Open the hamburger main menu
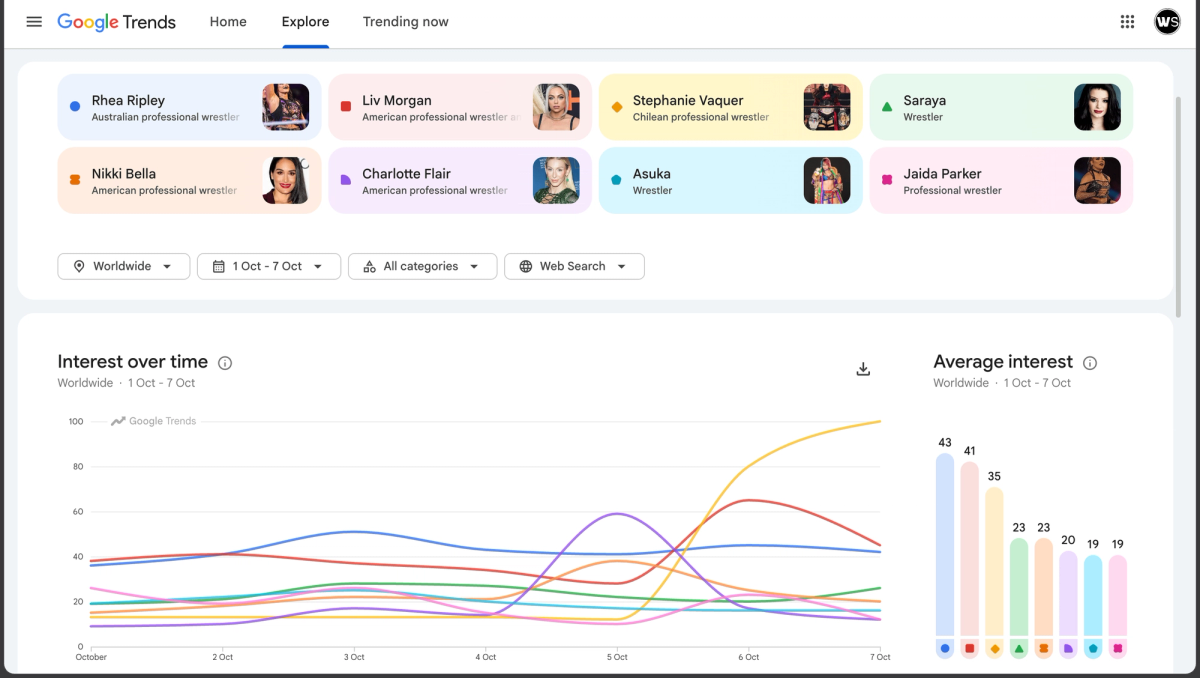Image resolution: width=1200 pixels, height=678 pixels. (34, 22)
